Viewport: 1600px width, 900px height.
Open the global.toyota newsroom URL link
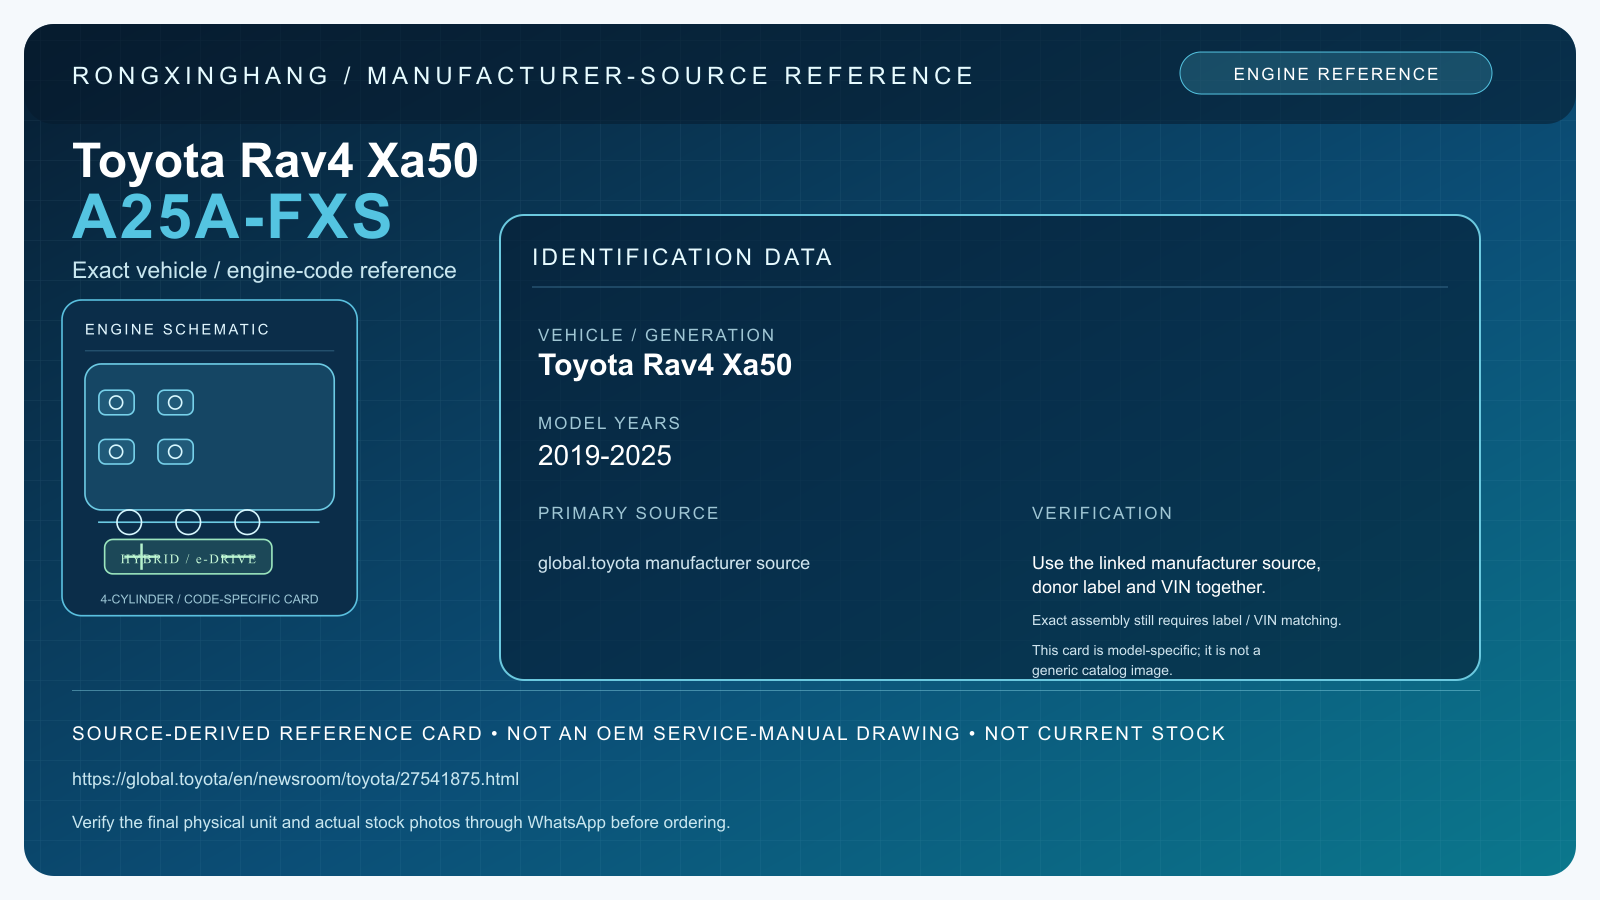click(295, 779)
